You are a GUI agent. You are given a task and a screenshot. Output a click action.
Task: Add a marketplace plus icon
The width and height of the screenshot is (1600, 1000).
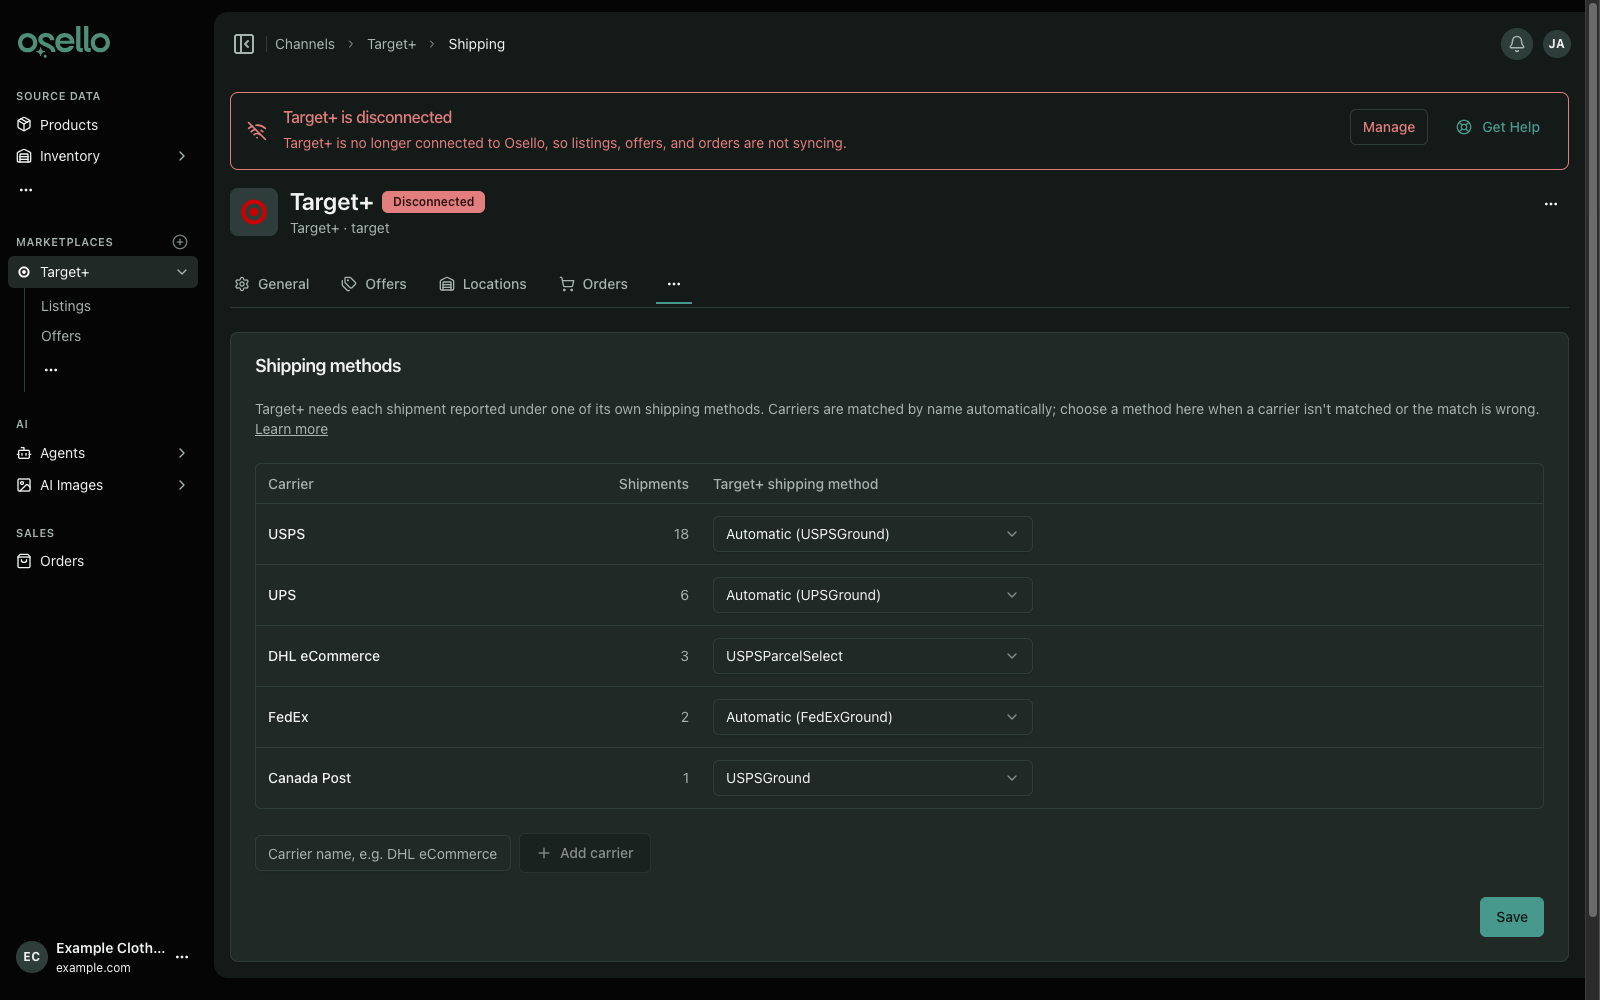(180, 242)
